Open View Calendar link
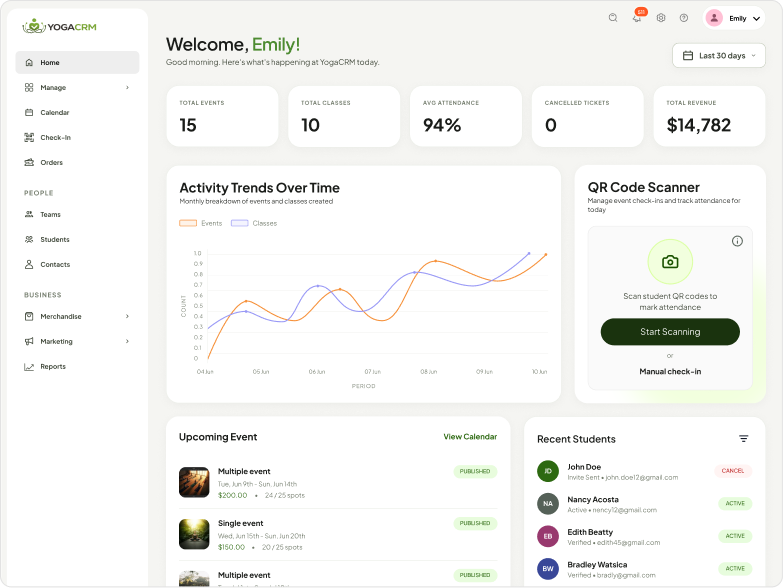The image size is (783, 588). [470, 437]
